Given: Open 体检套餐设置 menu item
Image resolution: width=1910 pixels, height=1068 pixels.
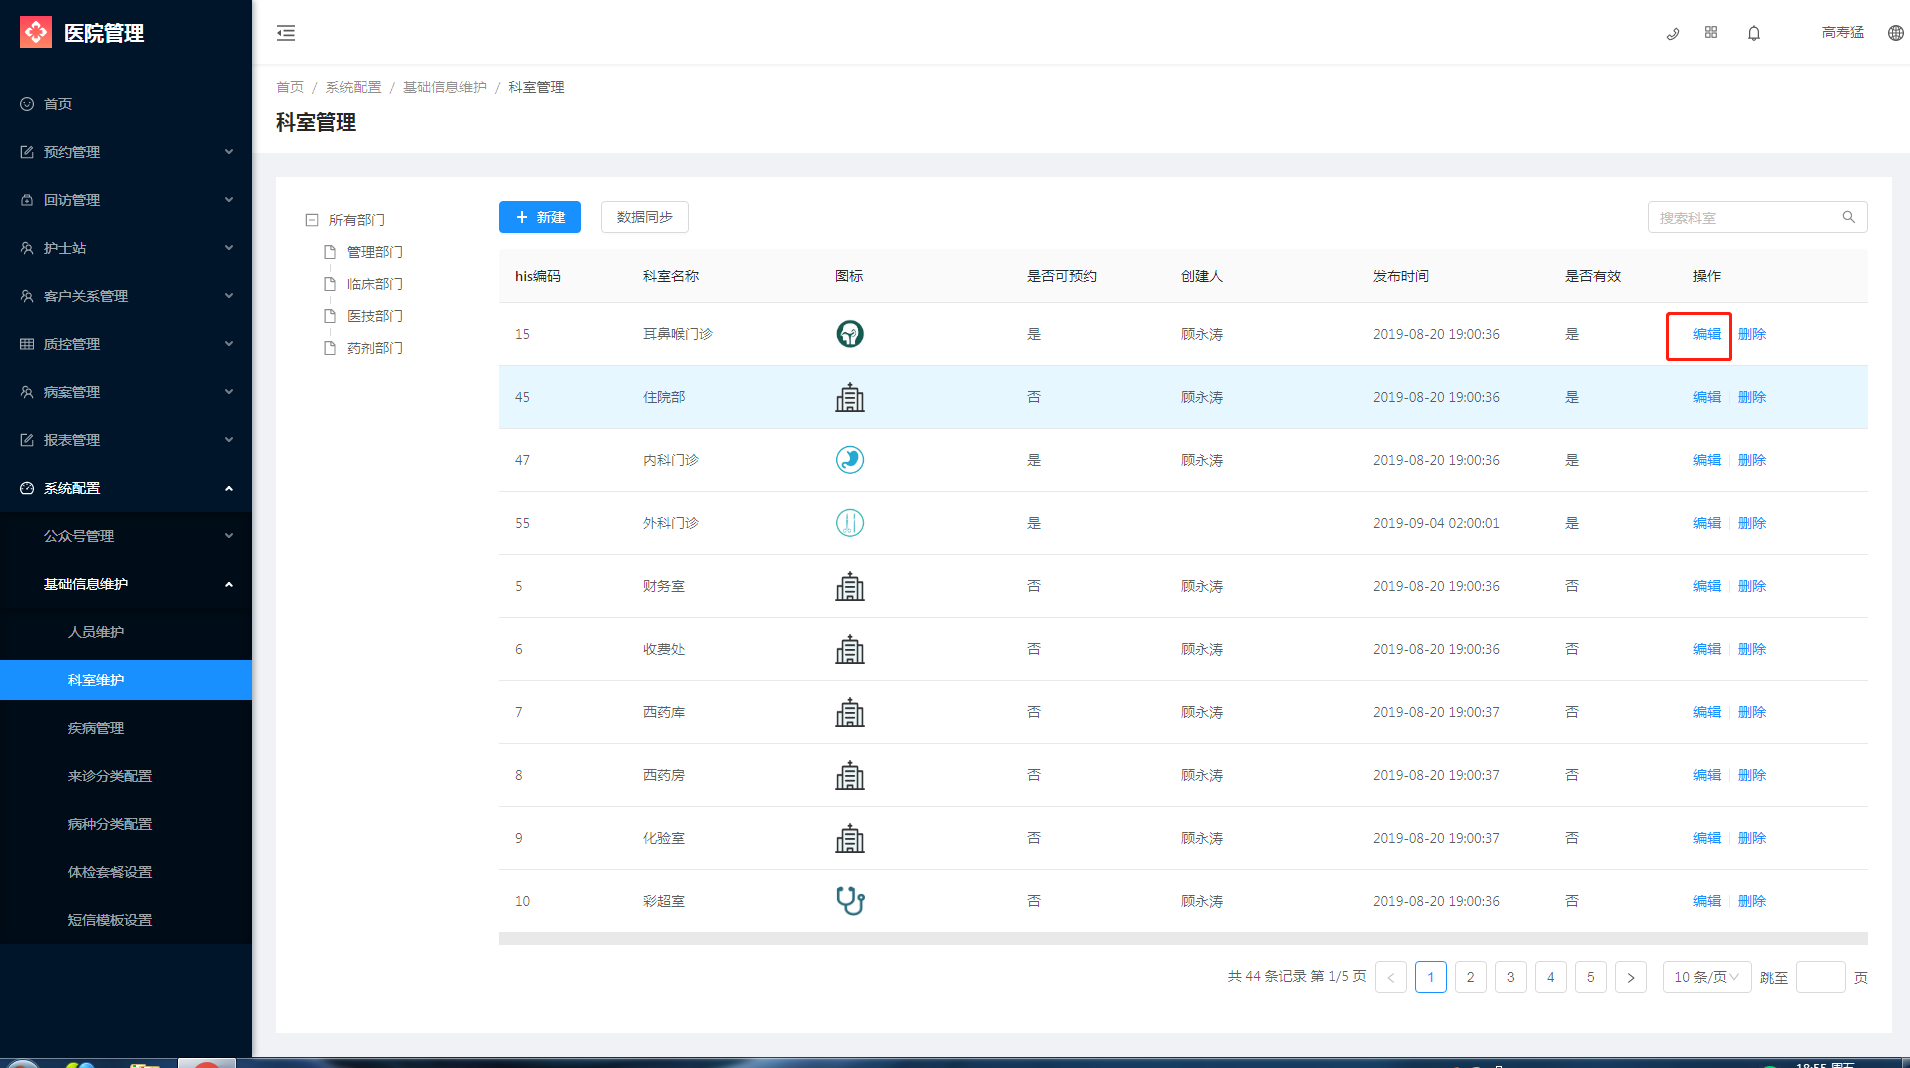Looking at the screenshot, I should [x=126, y=872].
